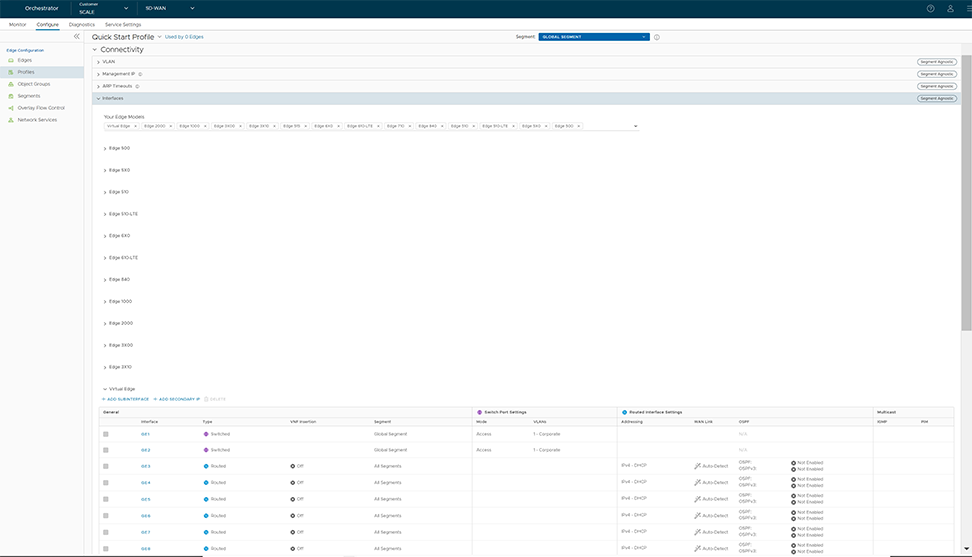Screen dimensions: 972x557
Task: Open the help icon in header
Action: tap(930, 8)
